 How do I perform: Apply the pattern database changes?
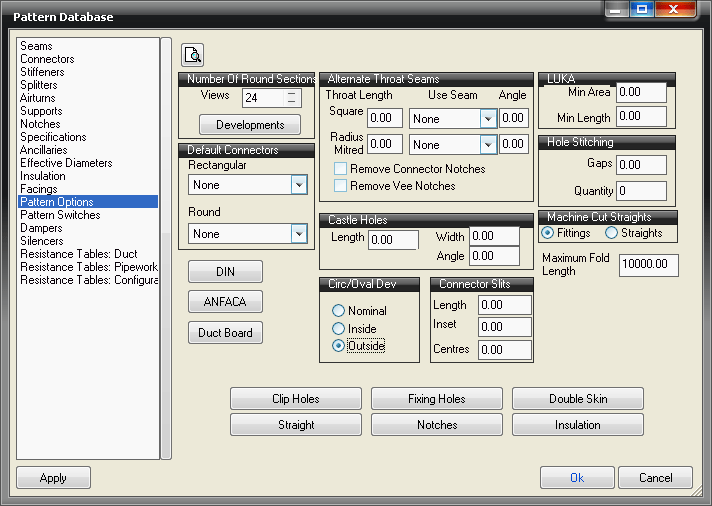coord(54,477)
